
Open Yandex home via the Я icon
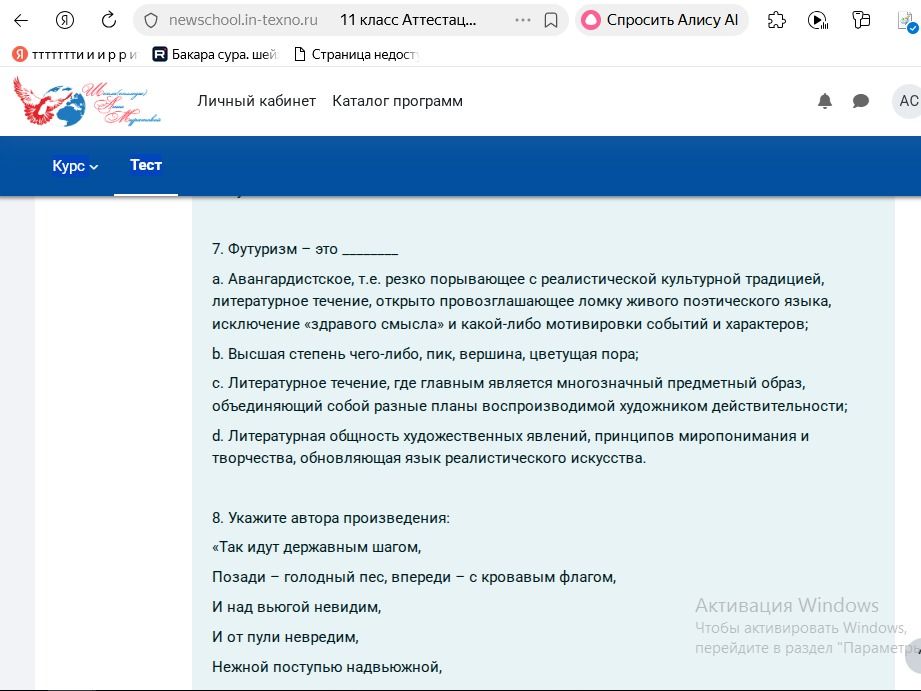(65, 21)
